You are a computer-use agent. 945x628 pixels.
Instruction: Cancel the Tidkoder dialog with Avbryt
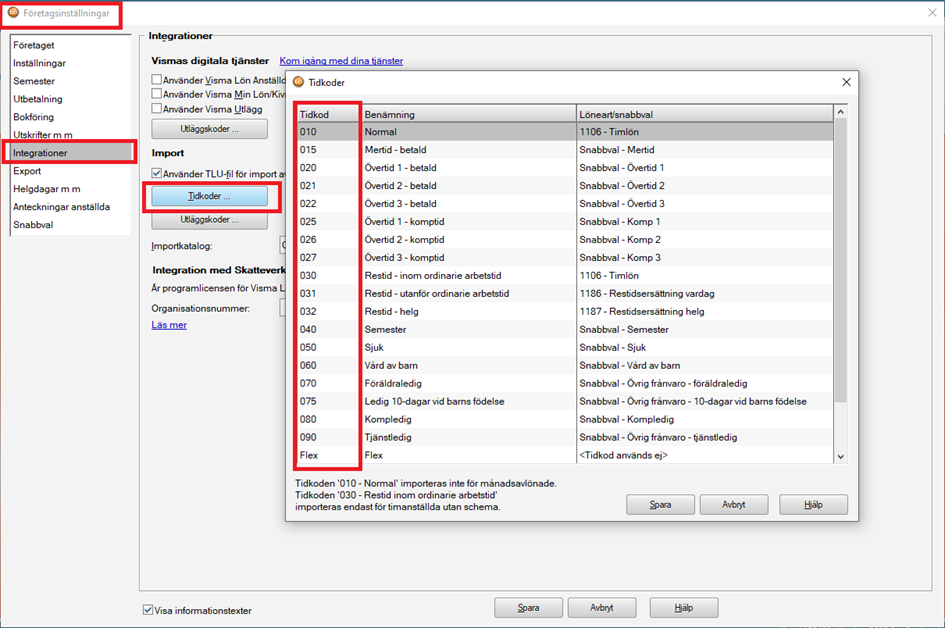[733, 505]
